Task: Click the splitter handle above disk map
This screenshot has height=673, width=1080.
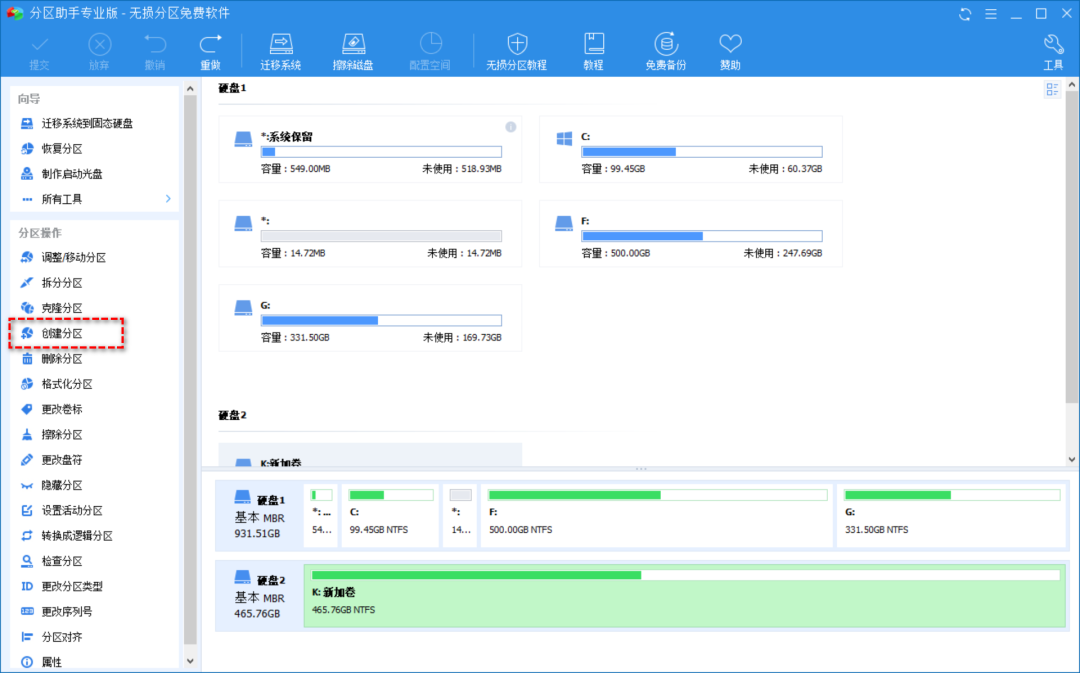Action: pyautogui.click(x=641, y=469)
